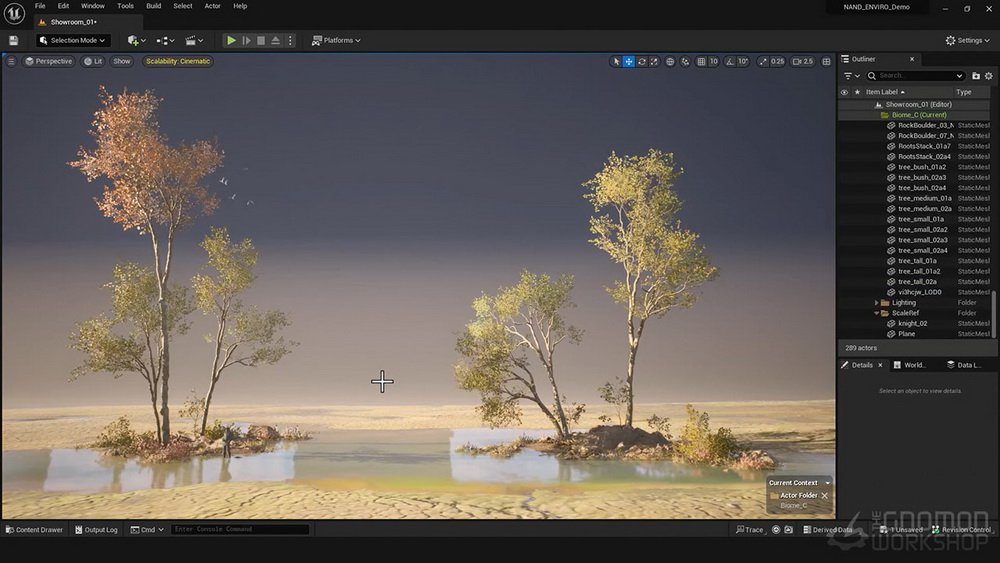Open the quick add content menu
This screenshot has height=563, width=1000.
136,40
